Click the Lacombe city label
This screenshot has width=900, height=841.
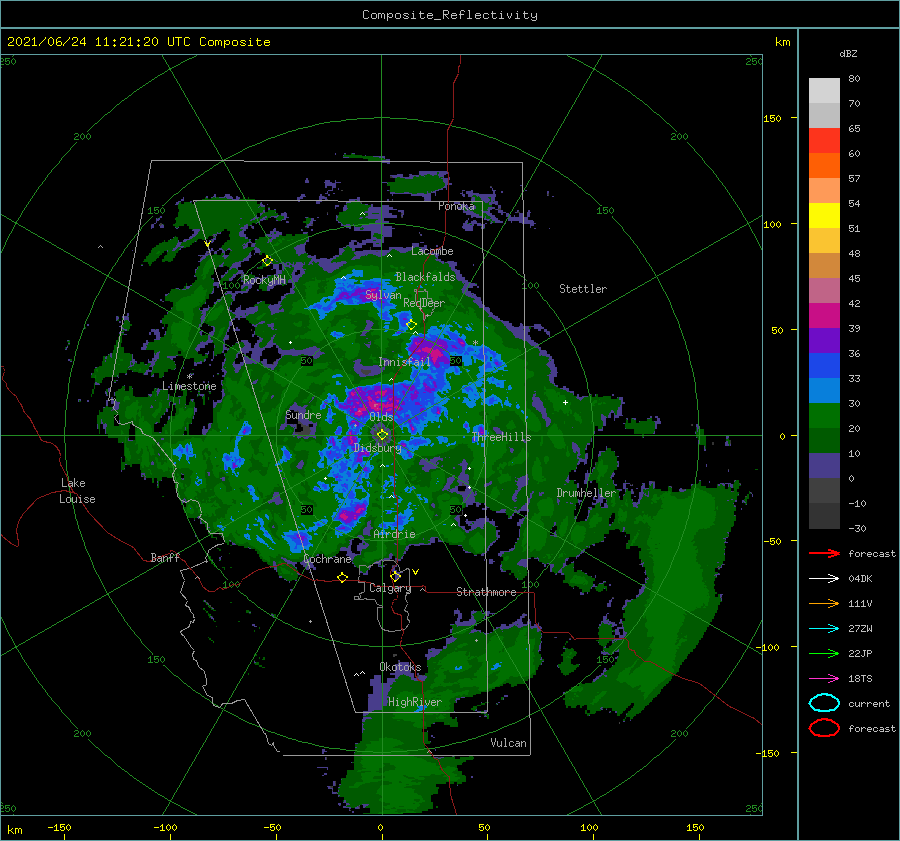[x=432, y=251]
